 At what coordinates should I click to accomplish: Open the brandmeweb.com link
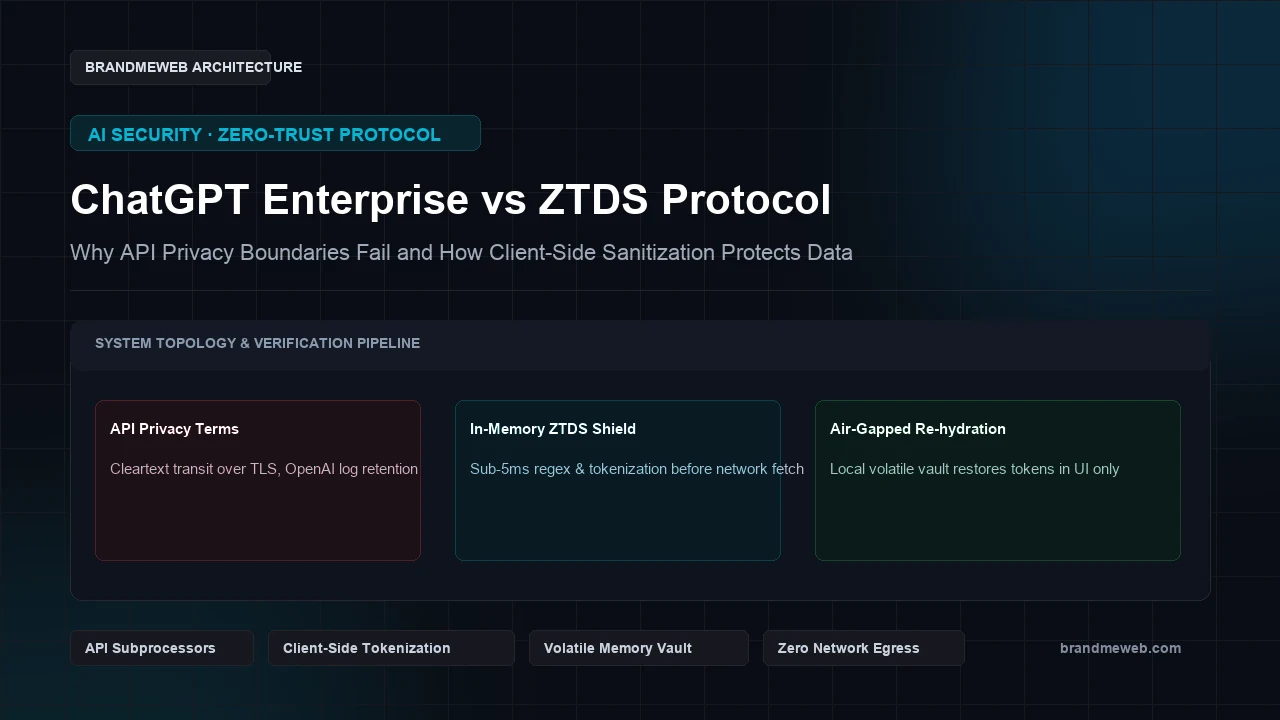point(1120,648)
